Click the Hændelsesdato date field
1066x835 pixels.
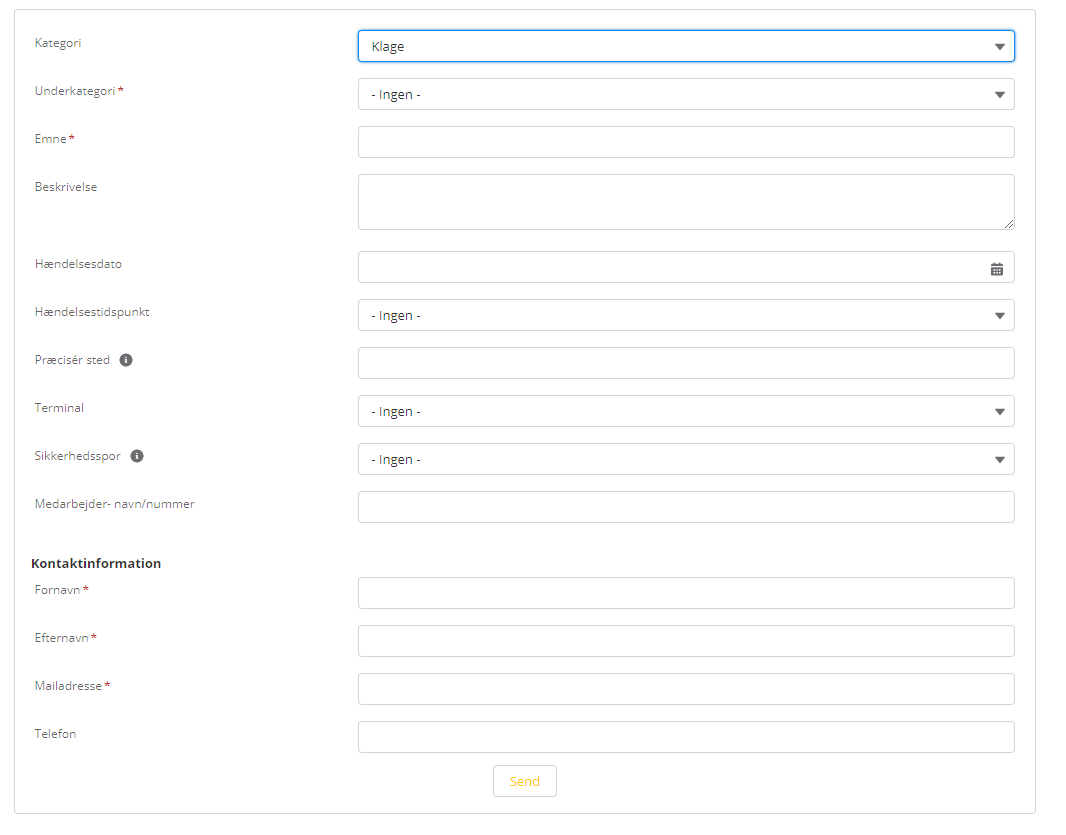coord(670,267)
